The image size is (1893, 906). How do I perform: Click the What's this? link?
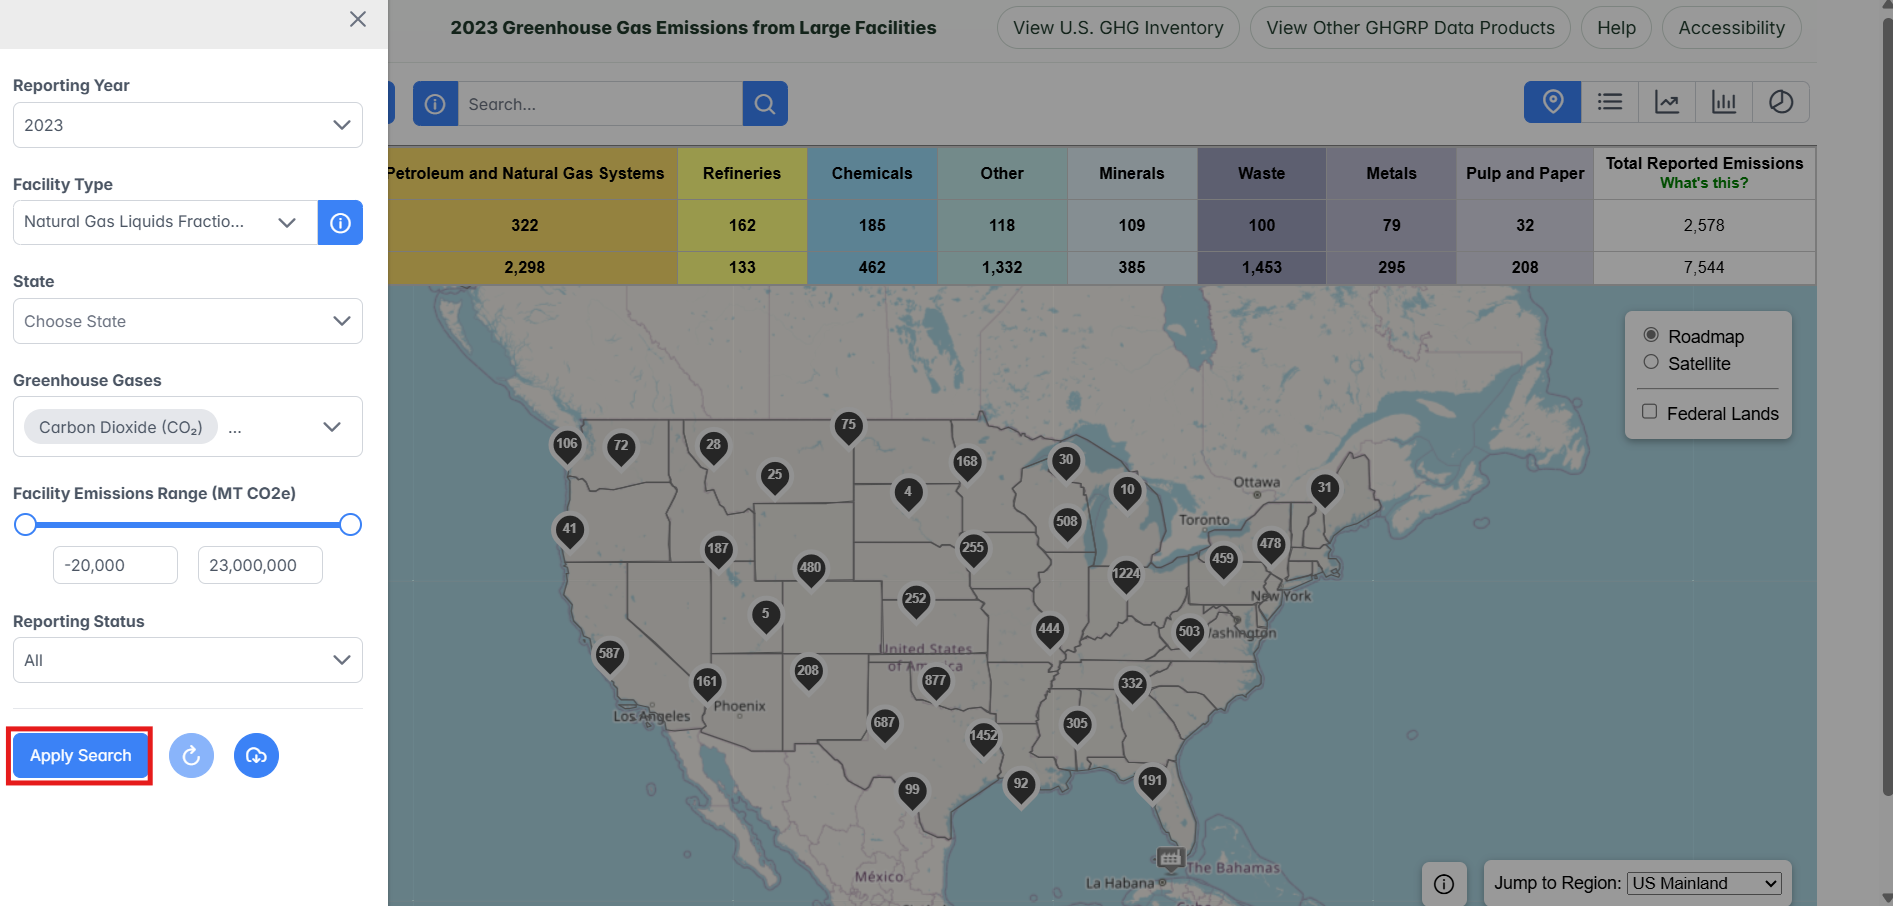coord(1704,183)
